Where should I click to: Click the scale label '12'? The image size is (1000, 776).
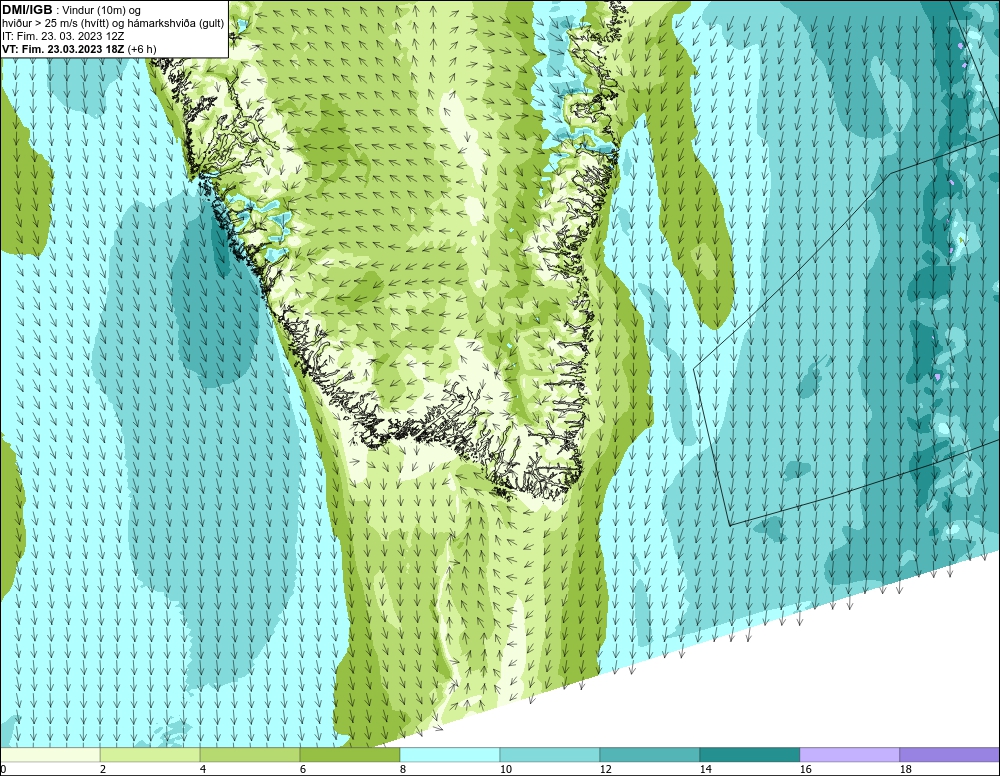[606, 769]
